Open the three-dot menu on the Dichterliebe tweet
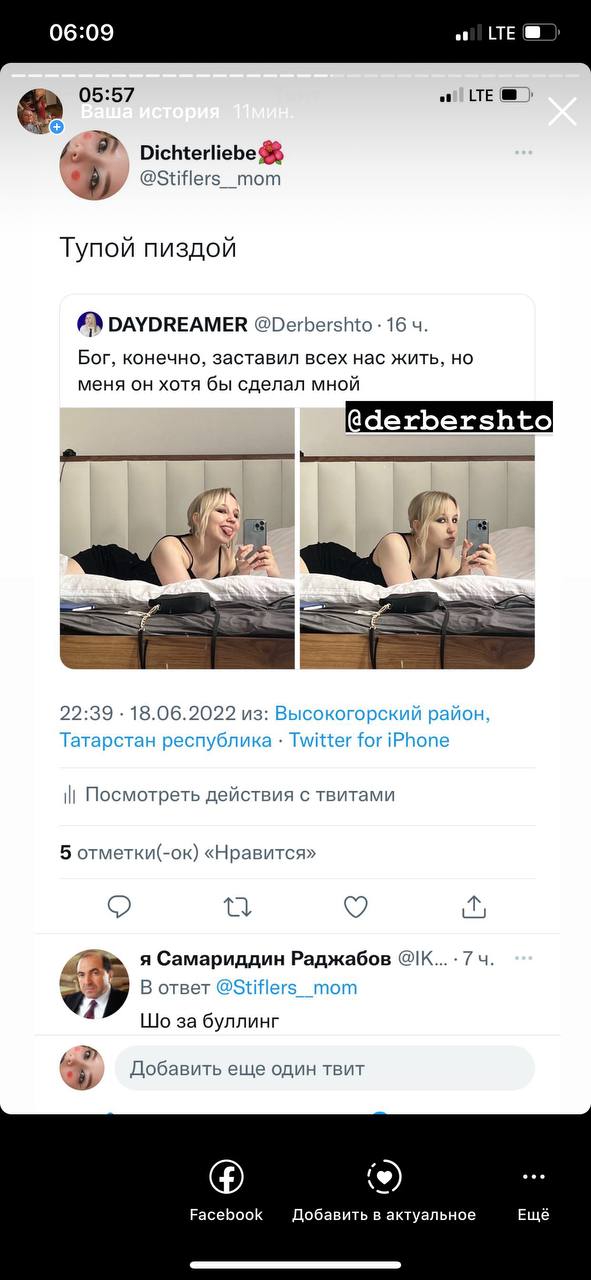Viewport: 591px width, 1280px height. click(523, 153)
